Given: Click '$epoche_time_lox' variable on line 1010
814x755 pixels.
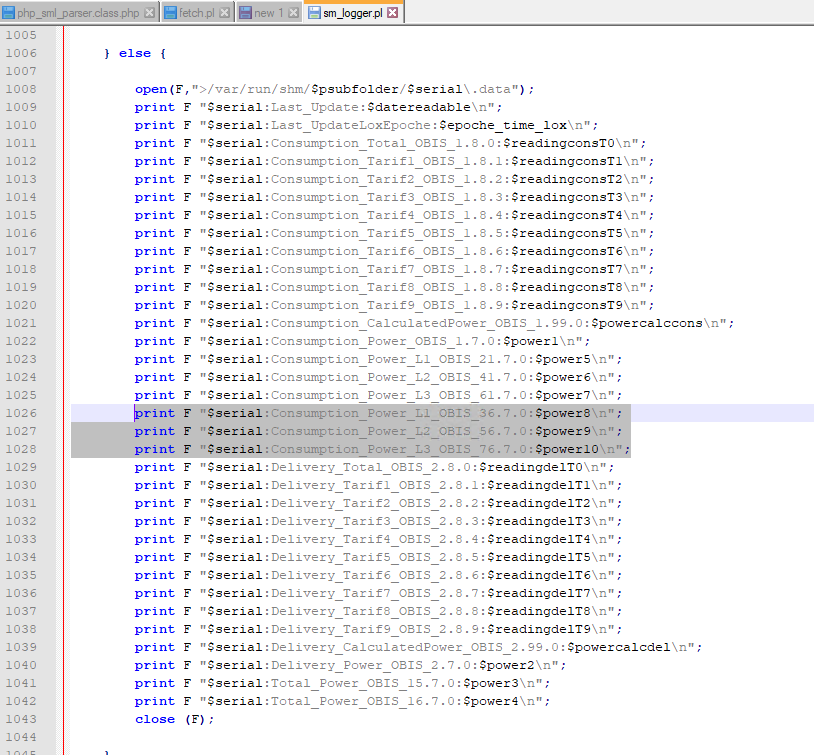Looking at the screenshot, I should [503, 126].
